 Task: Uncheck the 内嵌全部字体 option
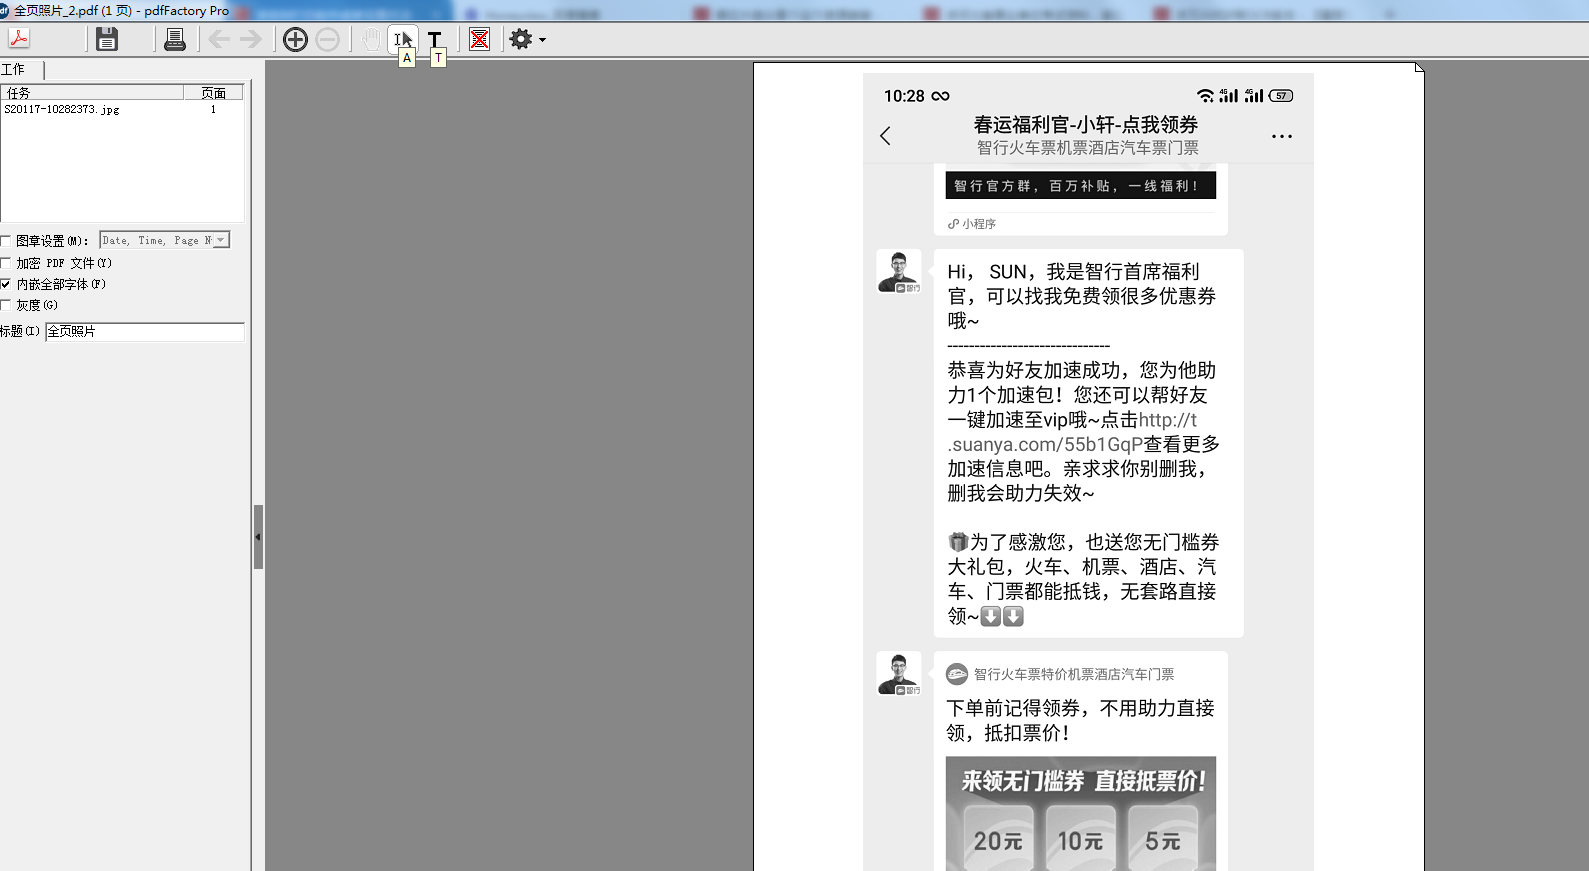[x=6, y=284]
